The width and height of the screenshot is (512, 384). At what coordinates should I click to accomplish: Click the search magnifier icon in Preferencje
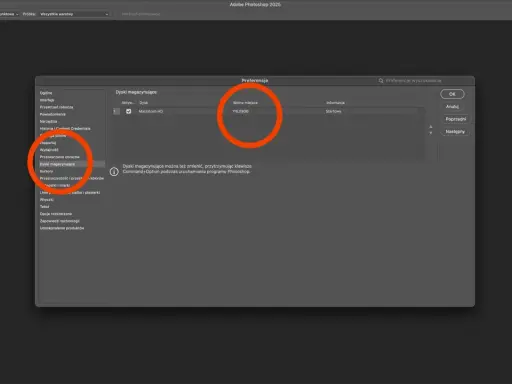[381, 81]
